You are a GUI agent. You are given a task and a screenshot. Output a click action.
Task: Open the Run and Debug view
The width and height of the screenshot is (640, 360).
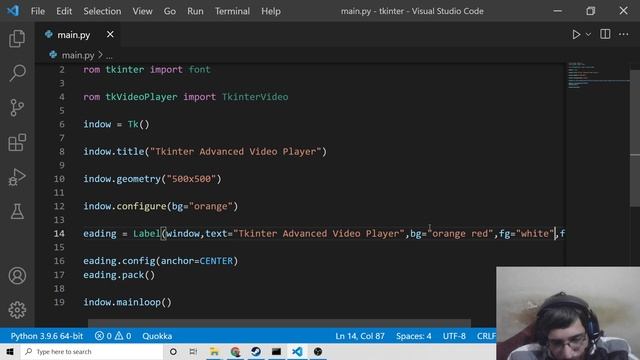point(17,177)
